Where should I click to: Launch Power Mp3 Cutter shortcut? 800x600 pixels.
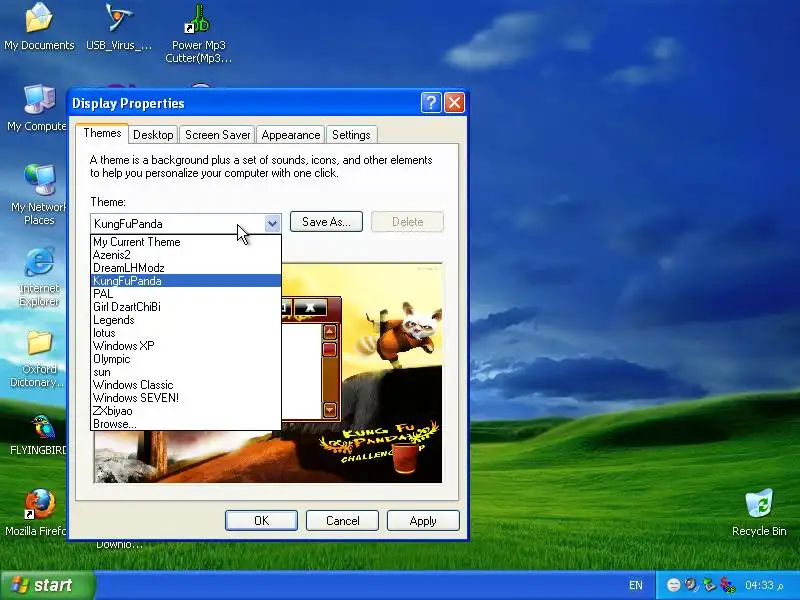click(198, 33)
